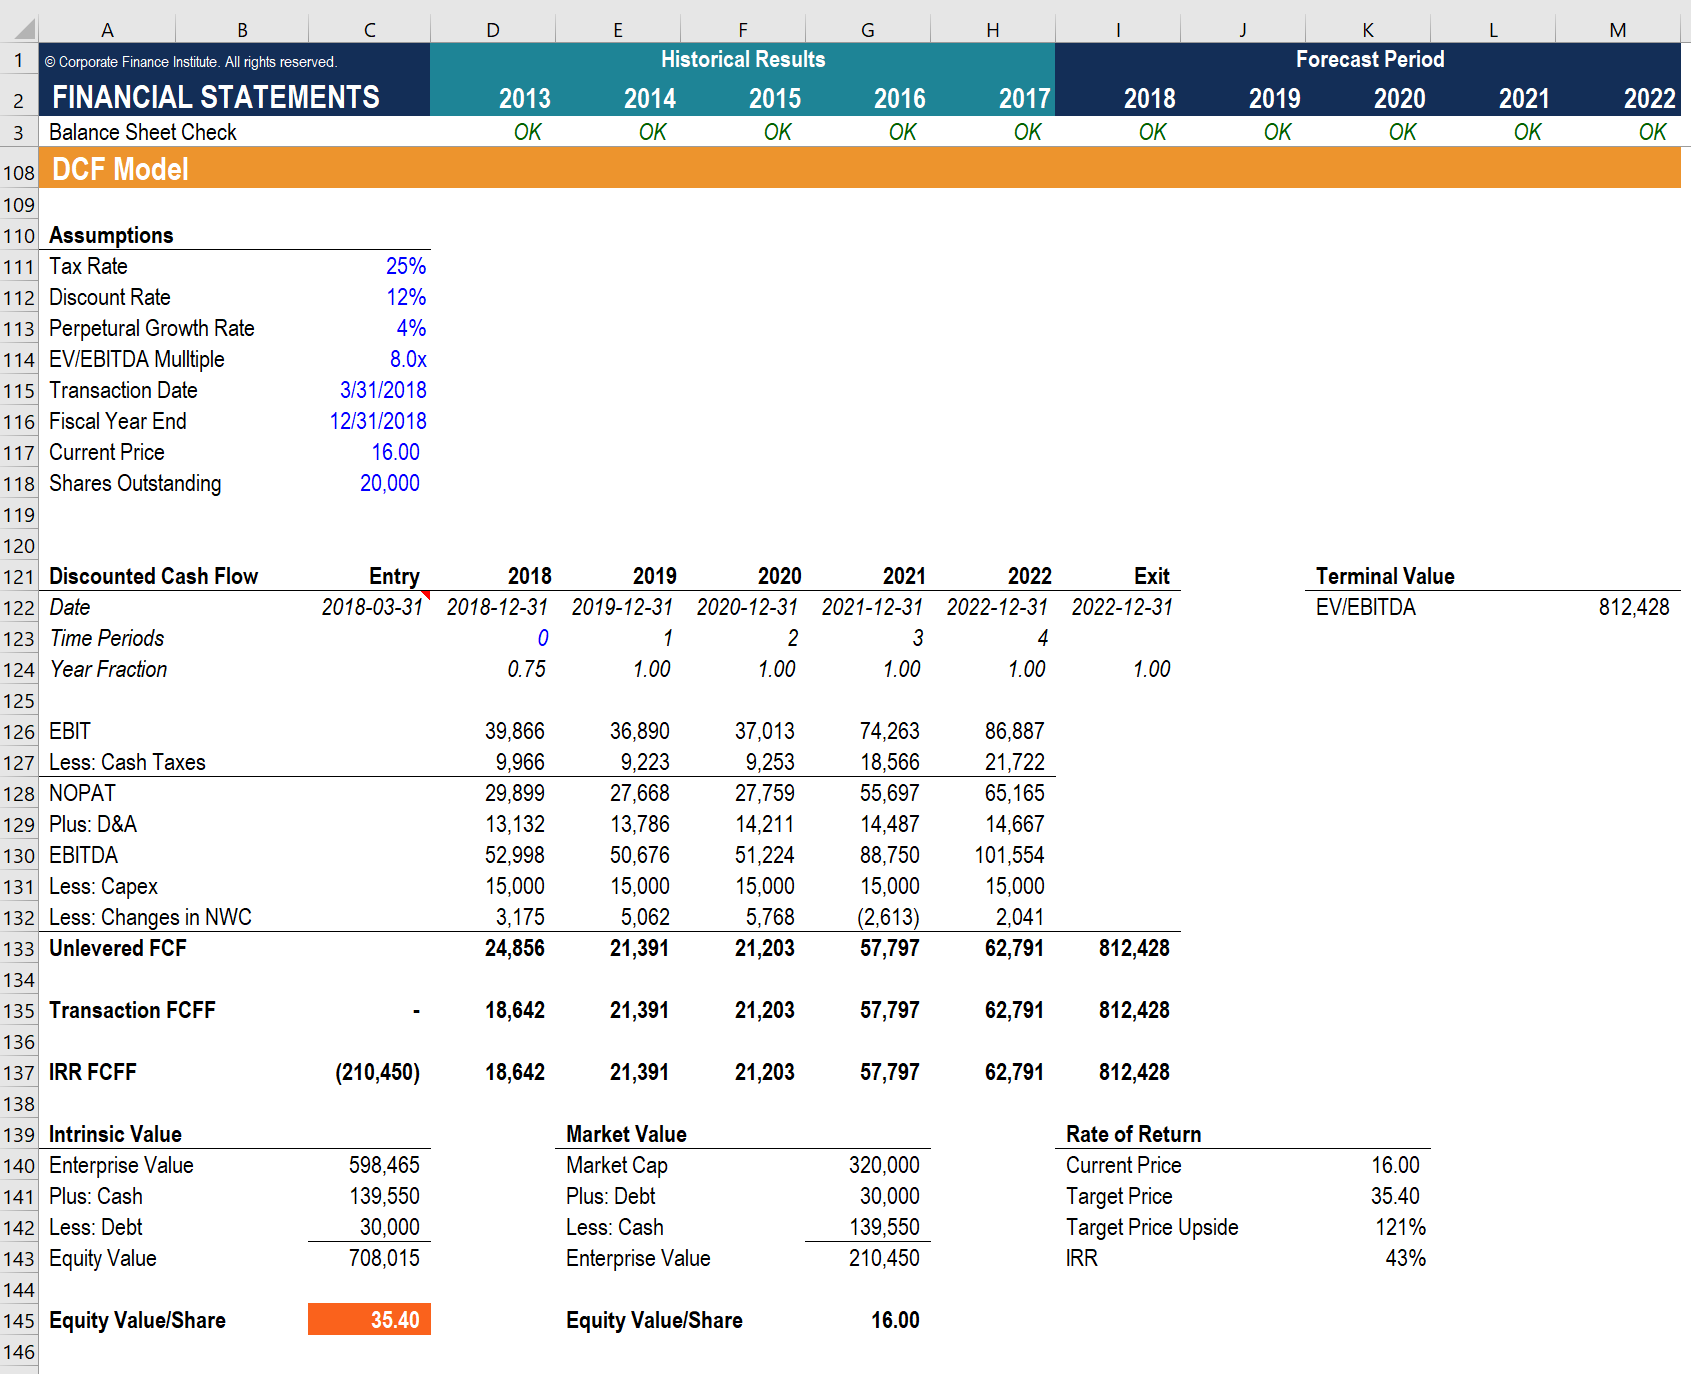Click the Discount Rate 12% cell
The image size is (1691, 1374).
point(369,297)
